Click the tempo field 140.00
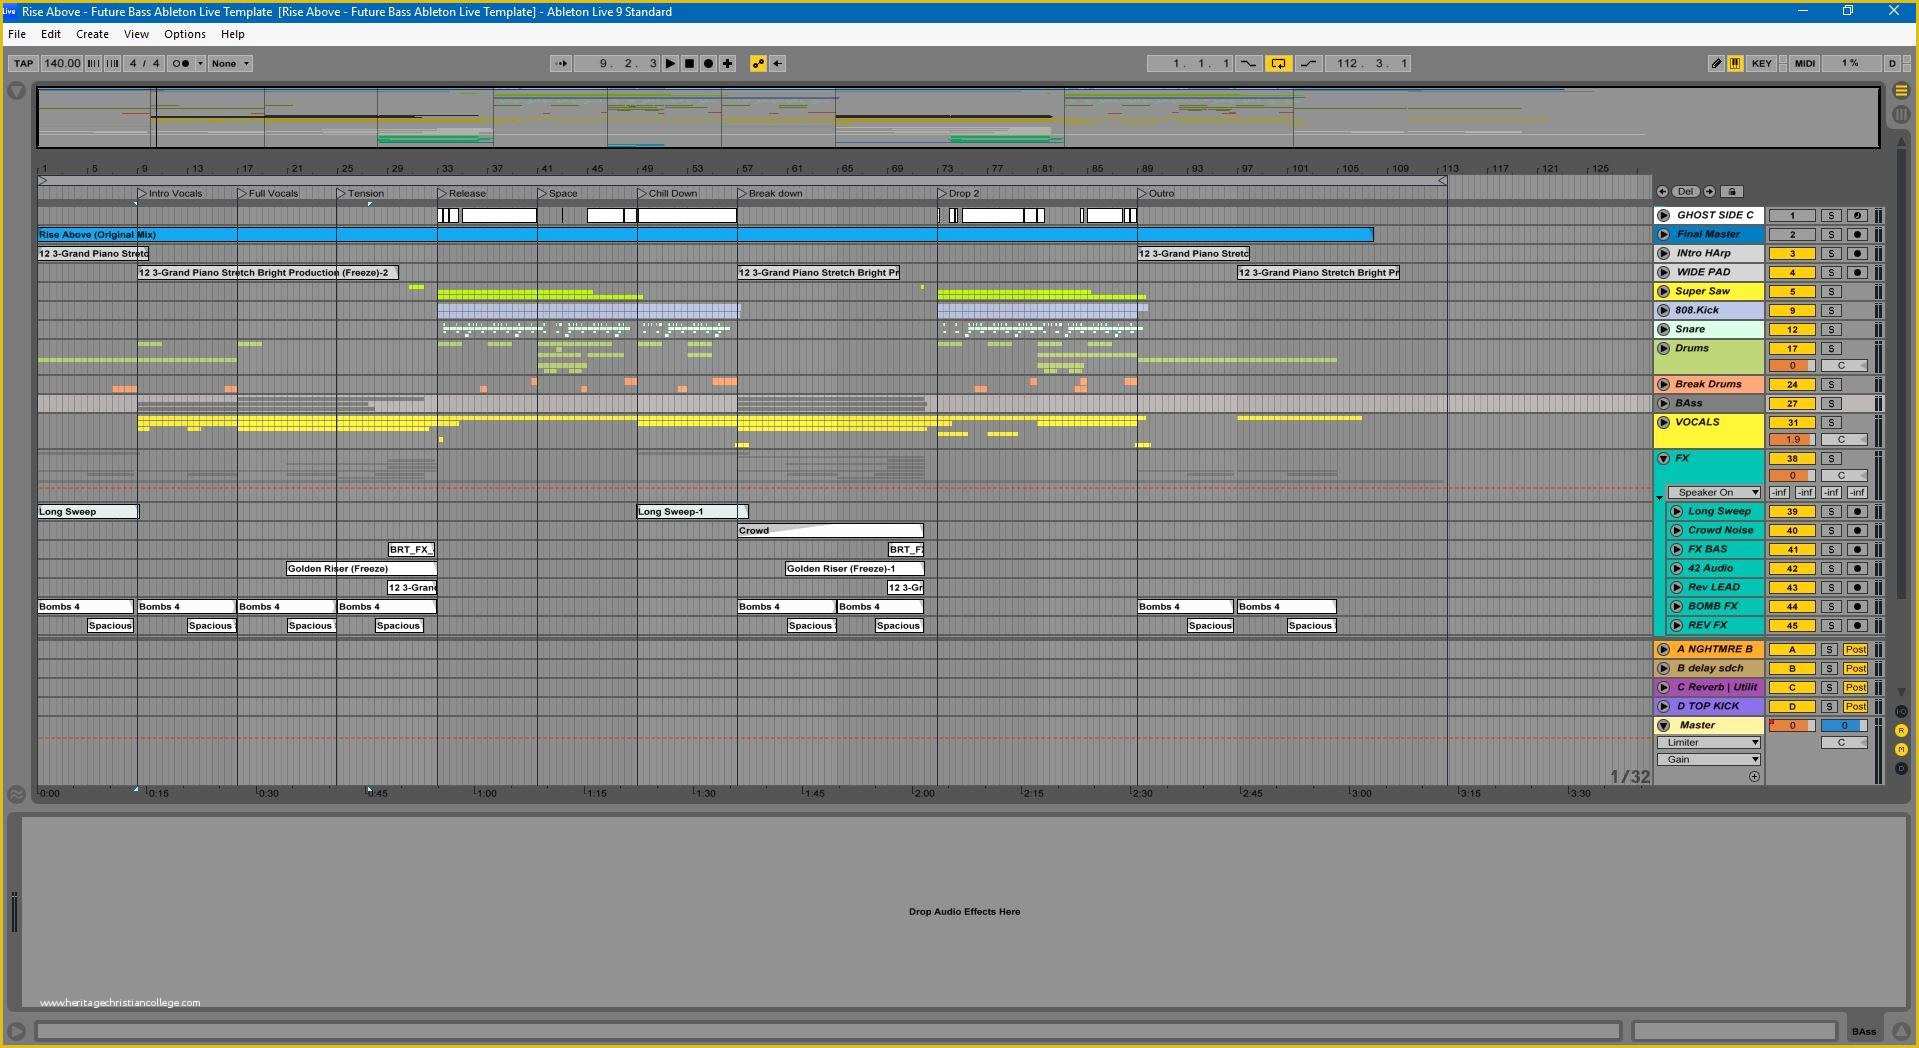This screenshot has width=1919, height=1048. [61, 63]
